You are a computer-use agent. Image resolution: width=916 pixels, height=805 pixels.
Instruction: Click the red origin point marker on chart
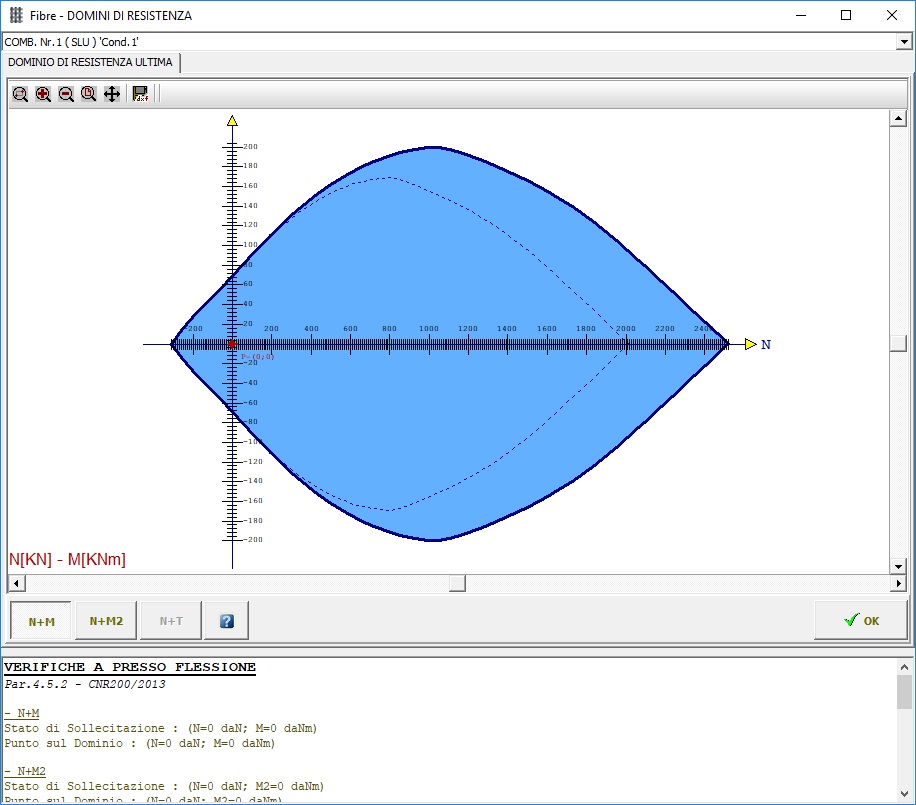[x=232, y=344]
